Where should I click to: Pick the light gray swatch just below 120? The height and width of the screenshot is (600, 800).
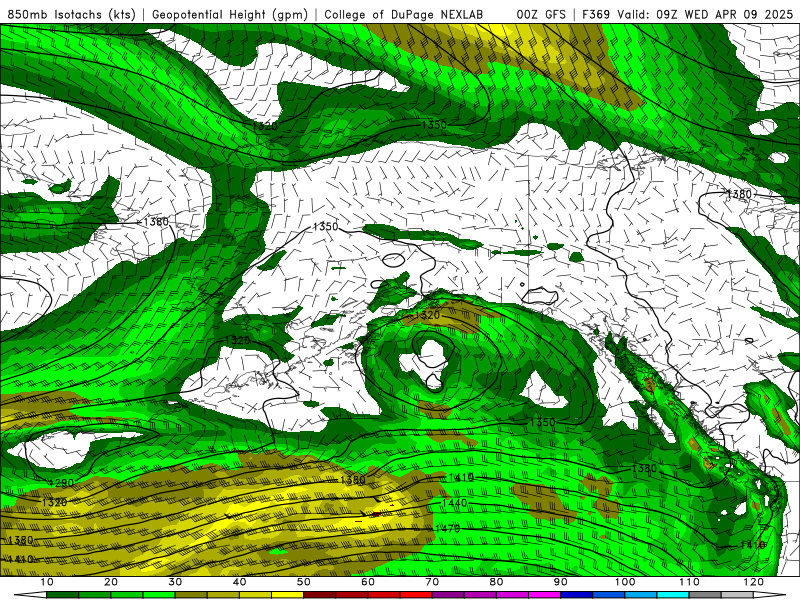click(737, 595)
